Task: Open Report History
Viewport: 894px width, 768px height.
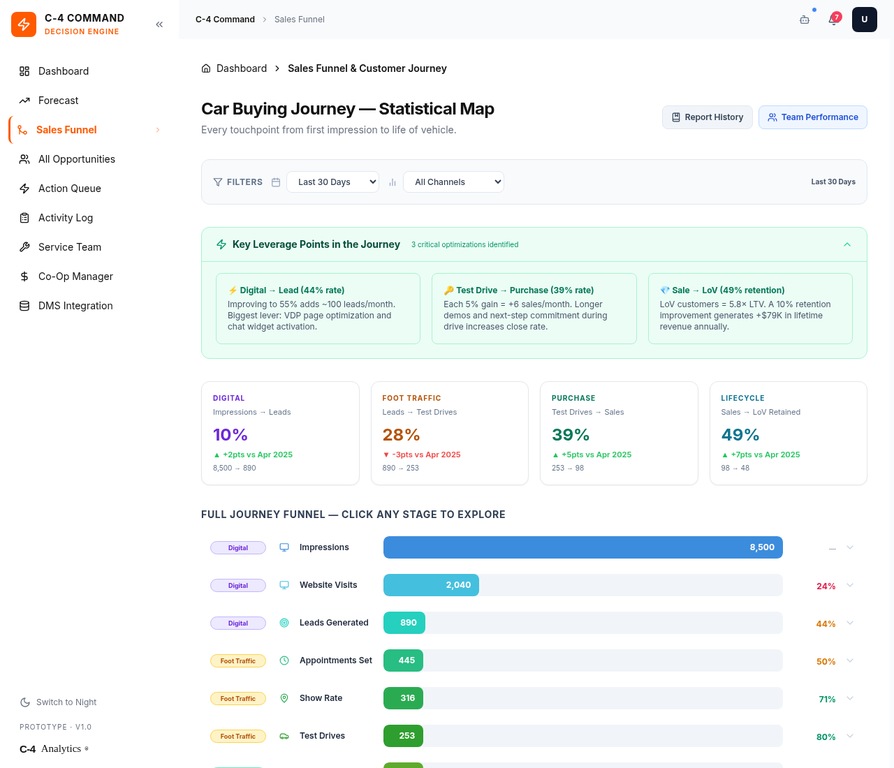Action: tap(707, 117)
